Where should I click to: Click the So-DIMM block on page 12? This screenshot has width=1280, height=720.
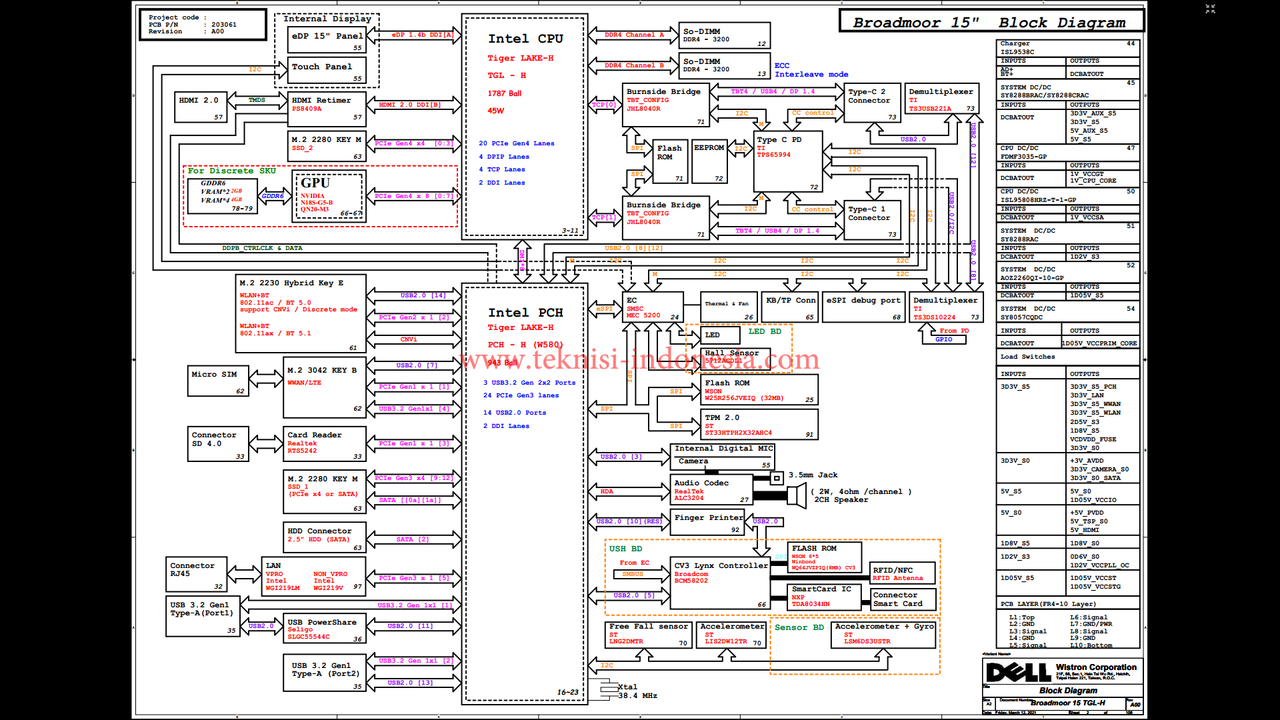coord(725,35)
